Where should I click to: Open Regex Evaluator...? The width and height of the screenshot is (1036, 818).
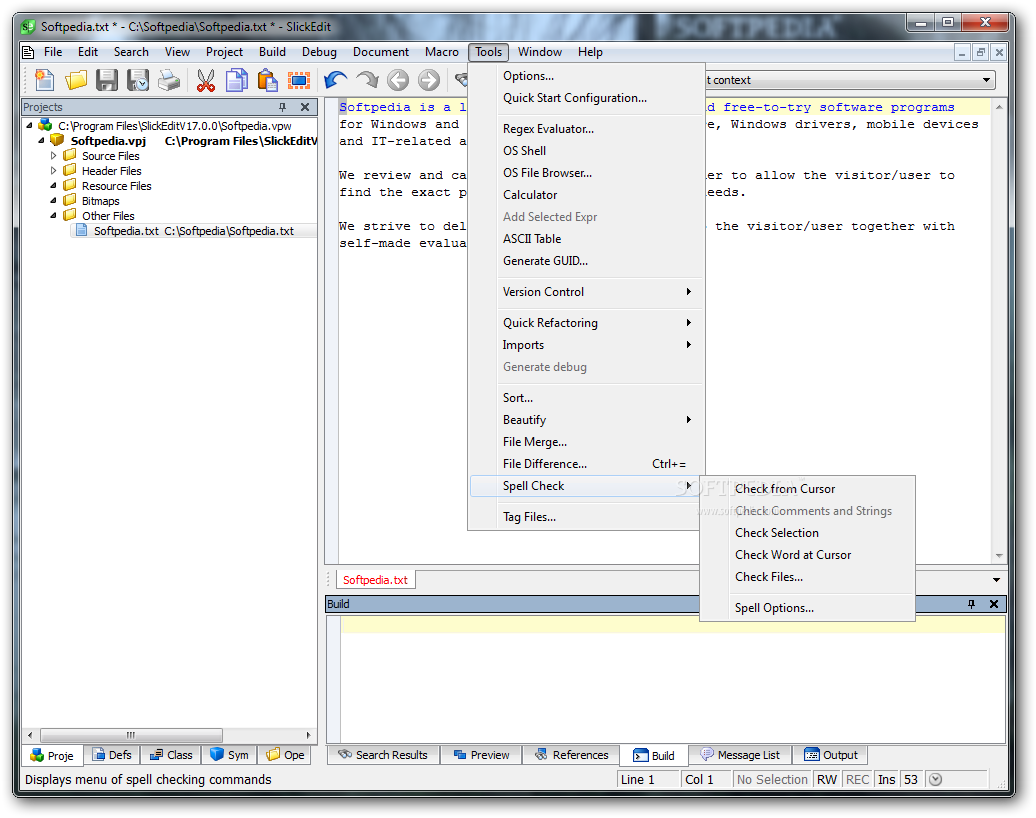587,129
